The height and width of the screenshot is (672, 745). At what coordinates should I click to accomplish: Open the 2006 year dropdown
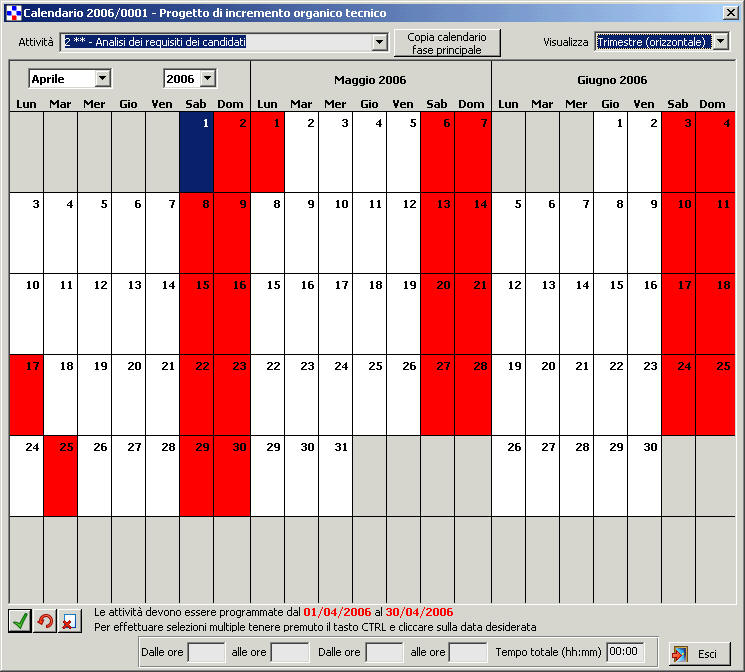click(207, 78)
